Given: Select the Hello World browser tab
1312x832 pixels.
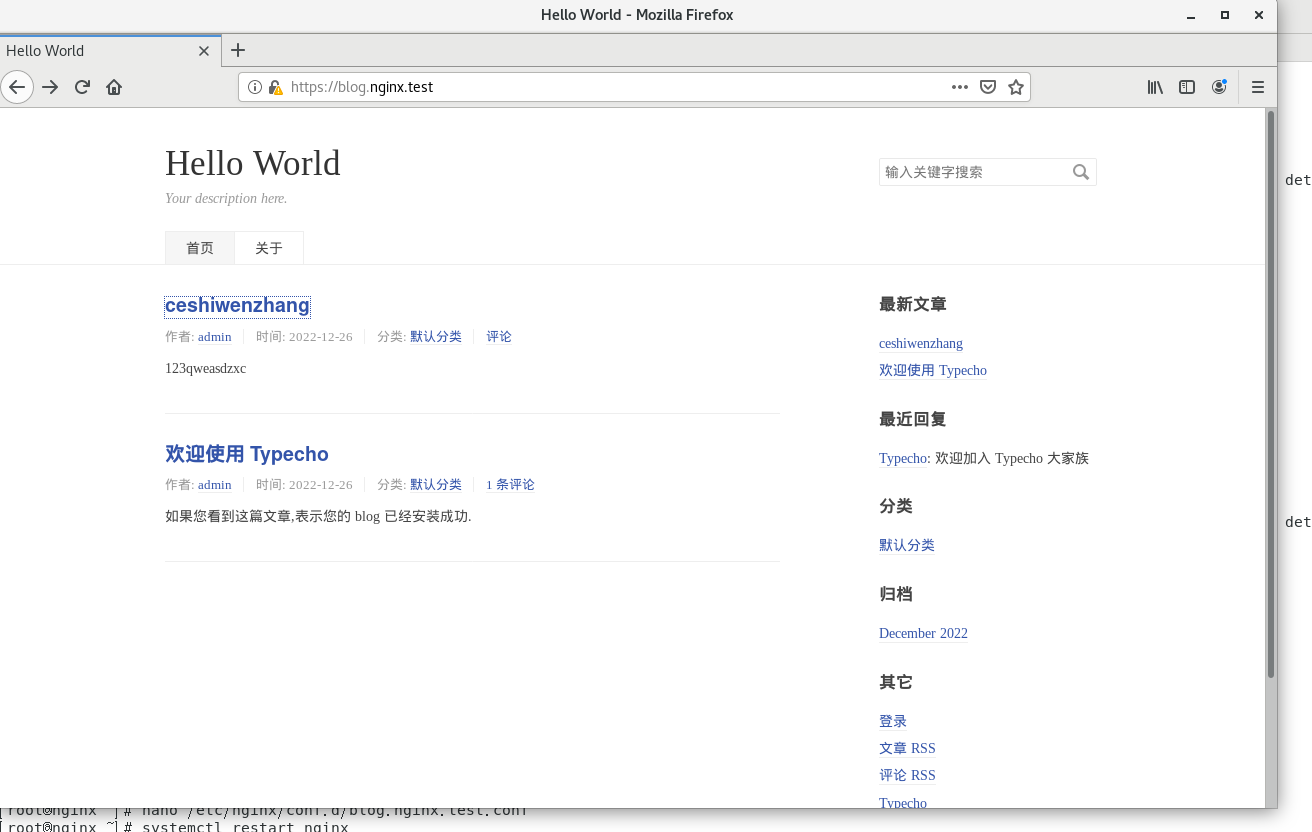Looking at the screenshot, I should coord(110,50).
